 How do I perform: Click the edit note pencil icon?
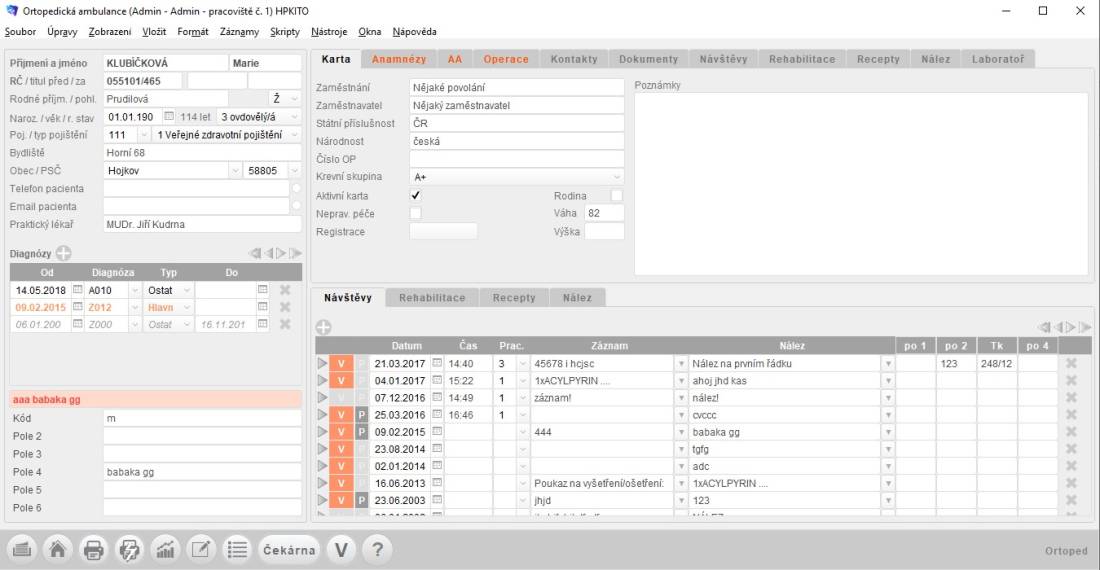click(200, 549)
